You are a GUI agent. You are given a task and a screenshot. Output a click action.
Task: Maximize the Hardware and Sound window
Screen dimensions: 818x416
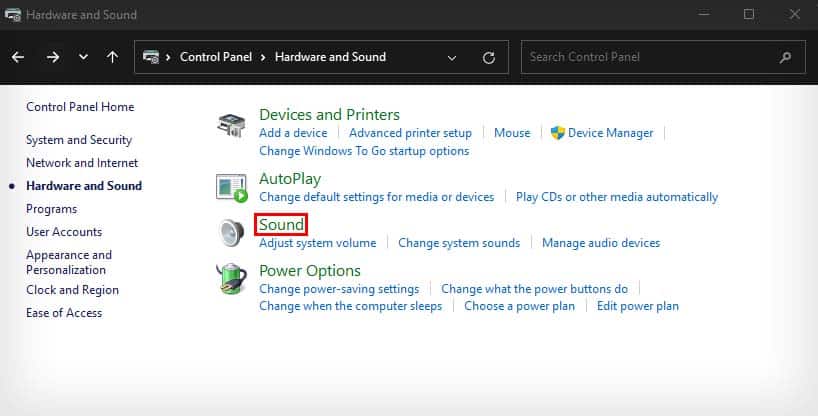[749, 14]
